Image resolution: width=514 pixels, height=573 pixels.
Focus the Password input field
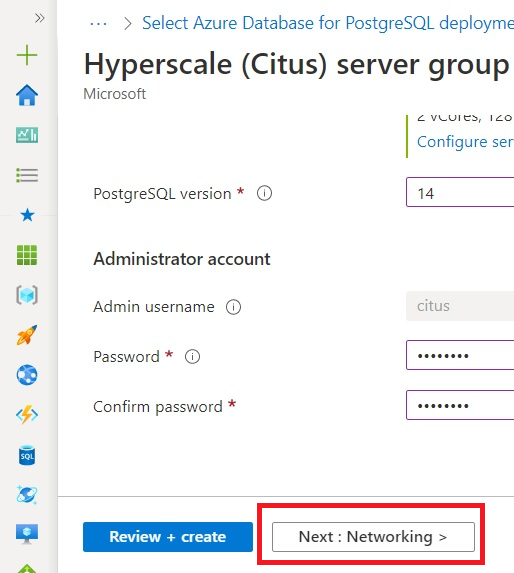460,355
